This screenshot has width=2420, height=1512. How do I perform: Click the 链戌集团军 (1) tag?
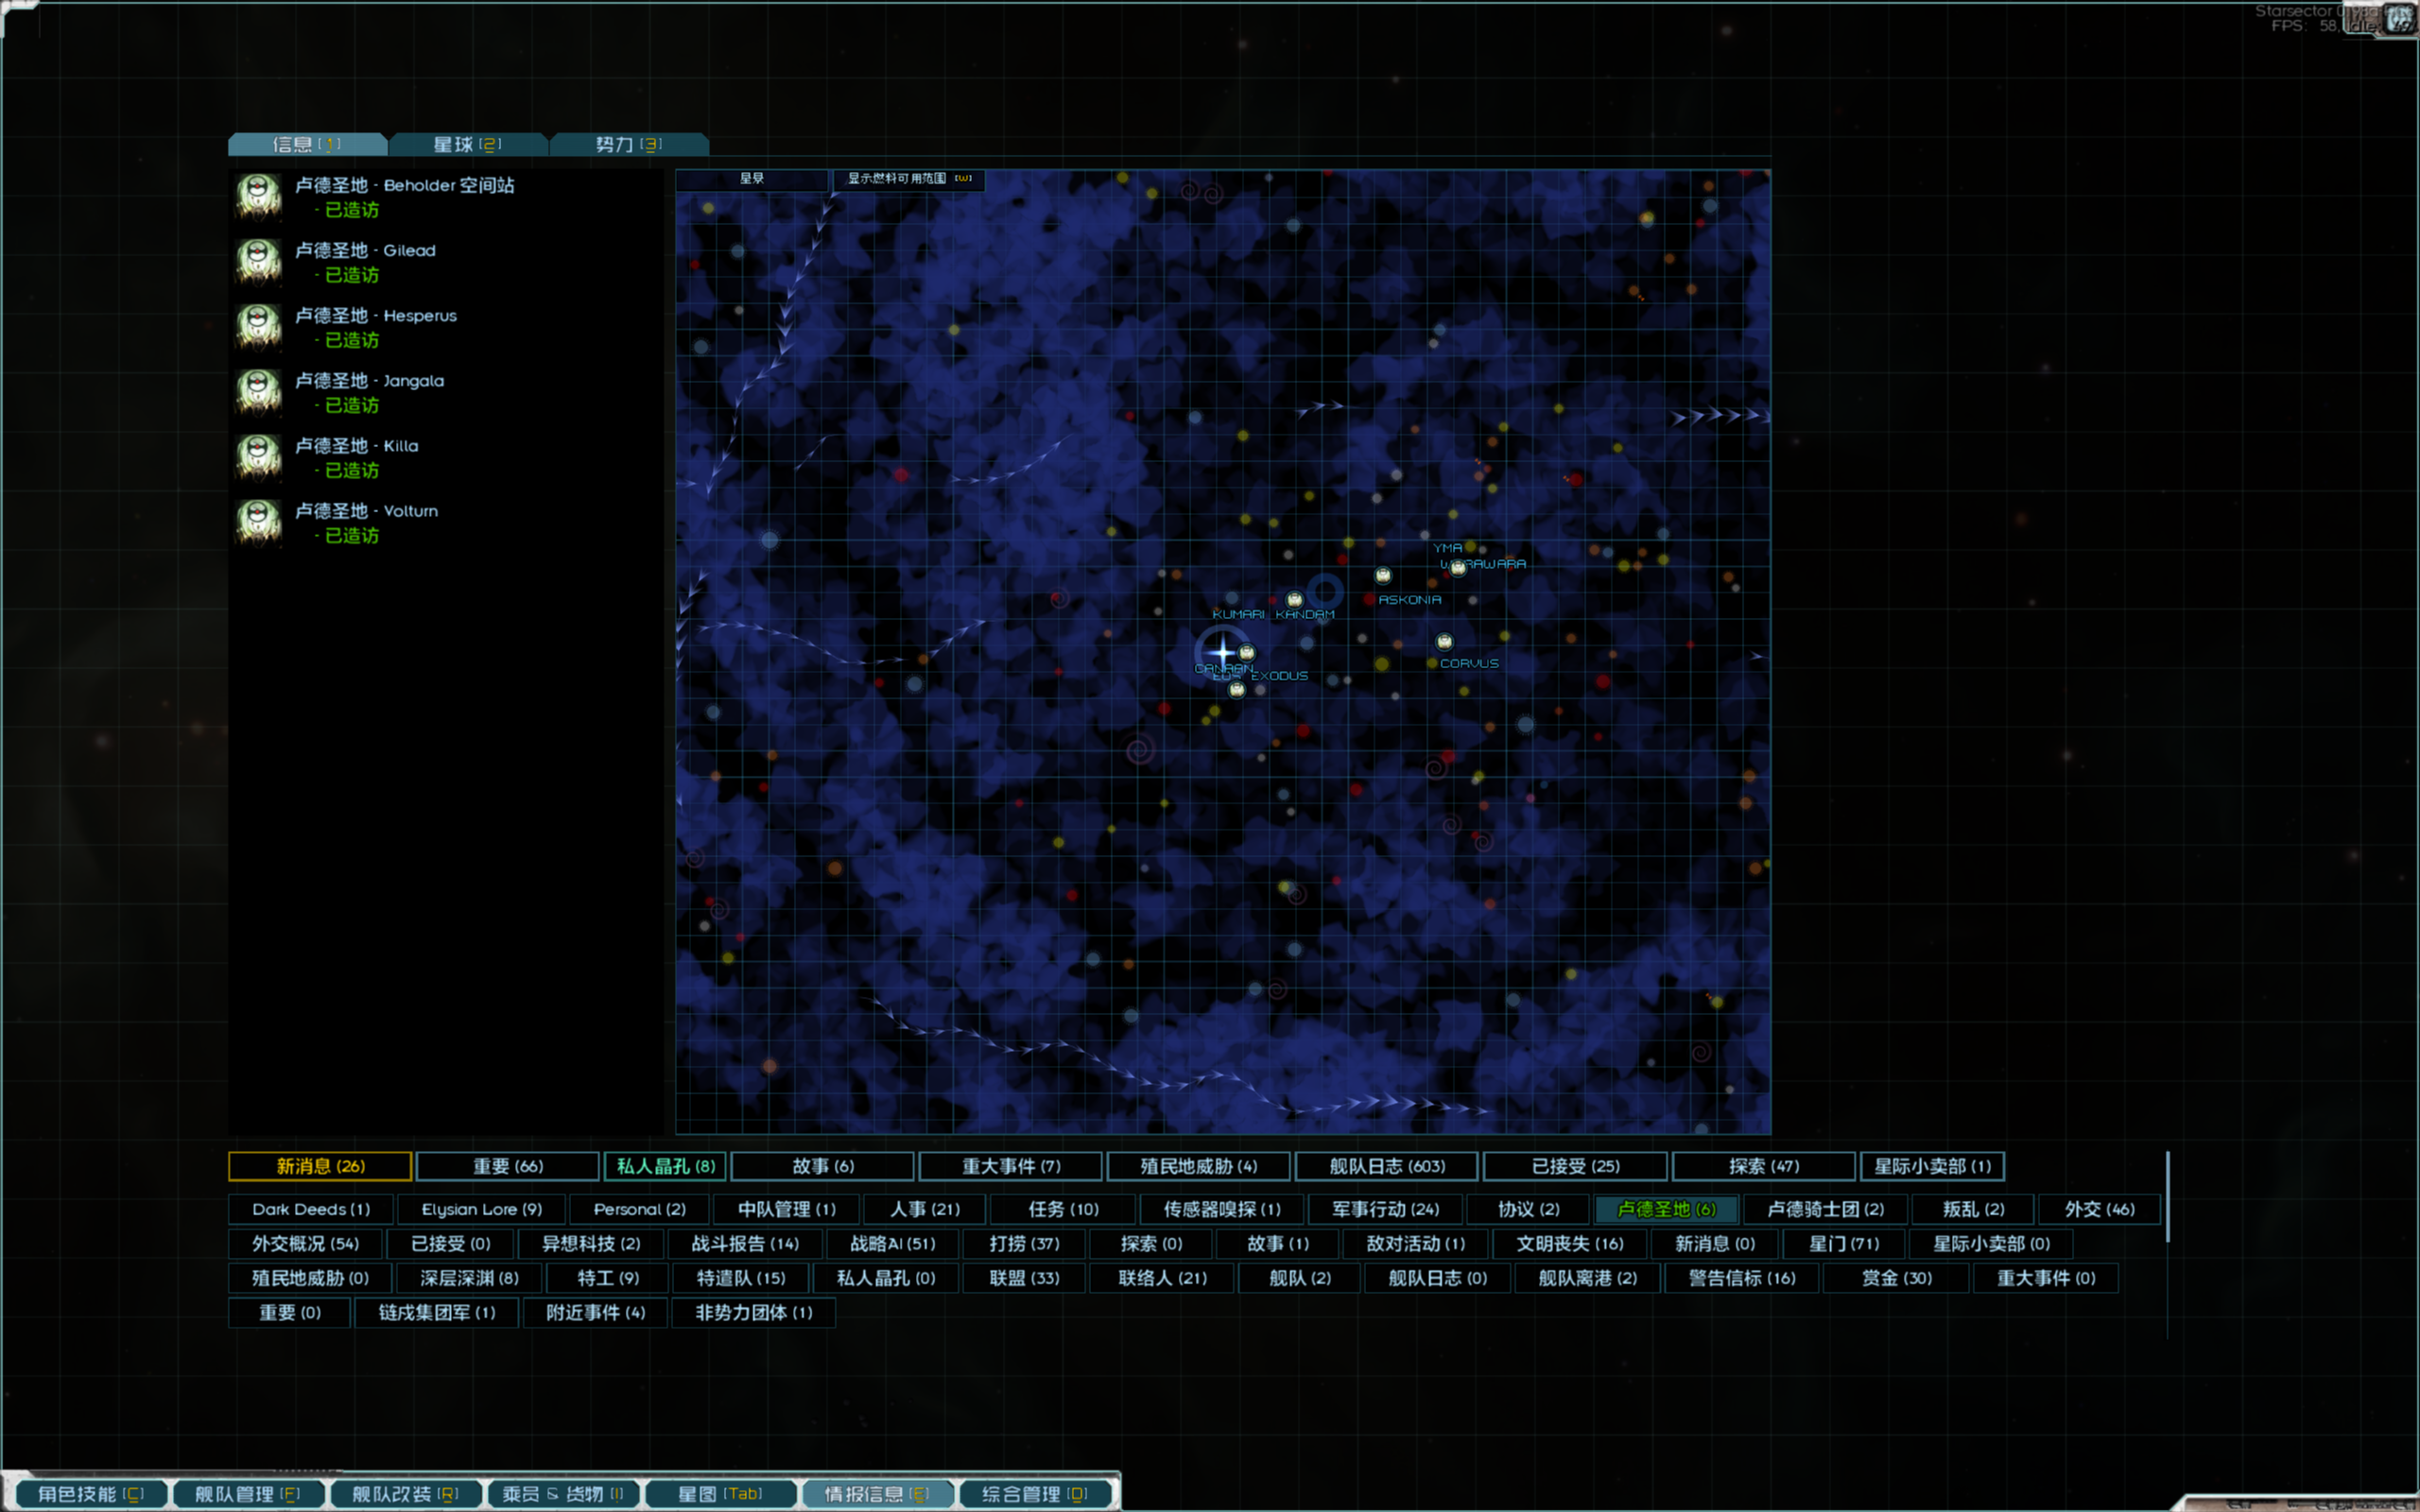tap(436, 1312)
